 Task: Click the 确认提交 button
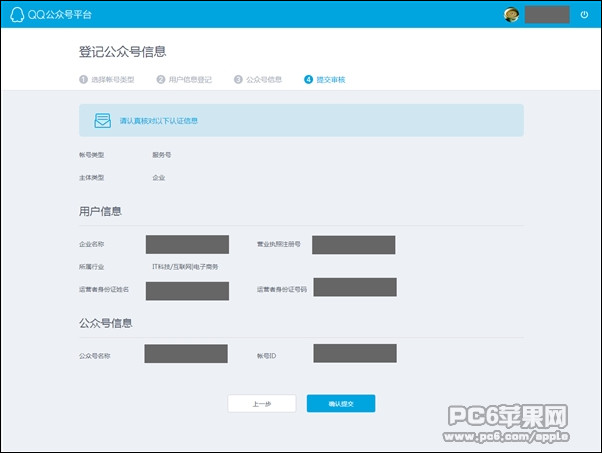tap(340, 404)
